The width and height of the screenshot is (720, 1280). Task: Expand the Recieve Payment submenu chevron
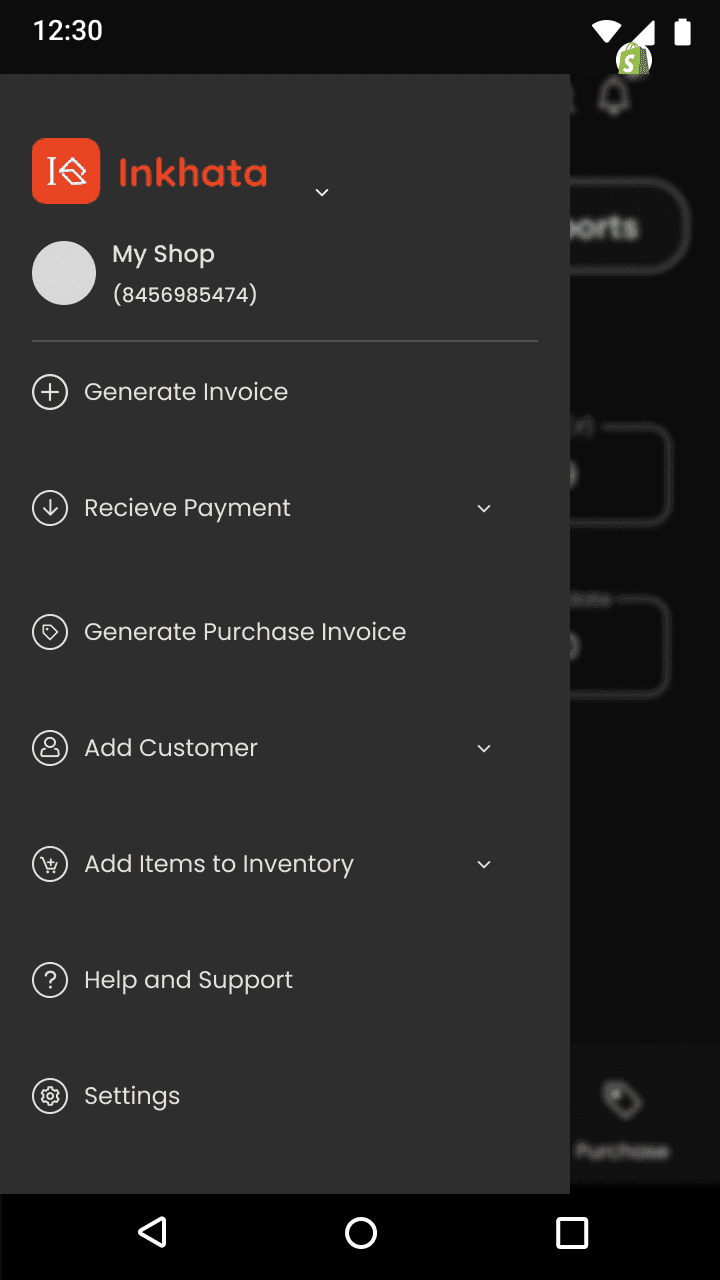click(x=484, y=509)
